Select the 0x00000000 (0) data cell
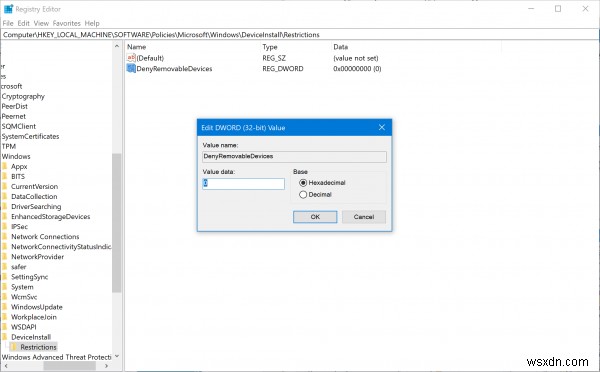This screenshot has width=600, height=372. point(357,69)
